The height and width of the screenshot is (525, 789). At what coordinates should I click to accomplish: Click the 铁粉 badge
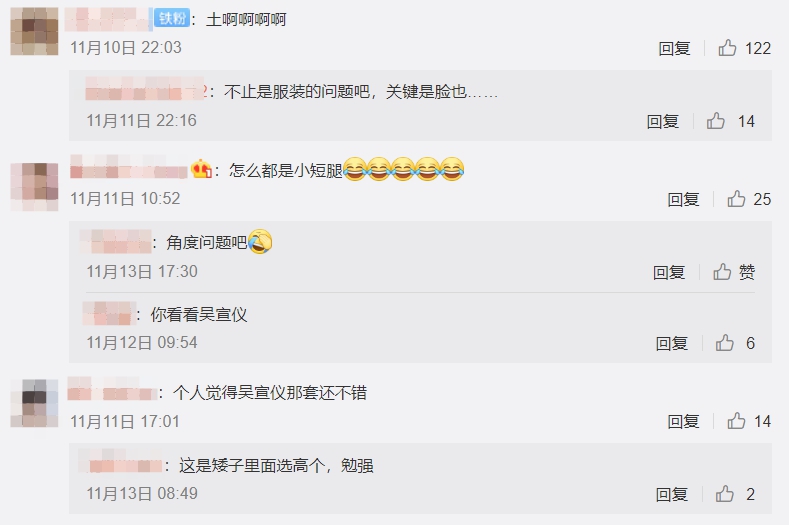(172, 19)
